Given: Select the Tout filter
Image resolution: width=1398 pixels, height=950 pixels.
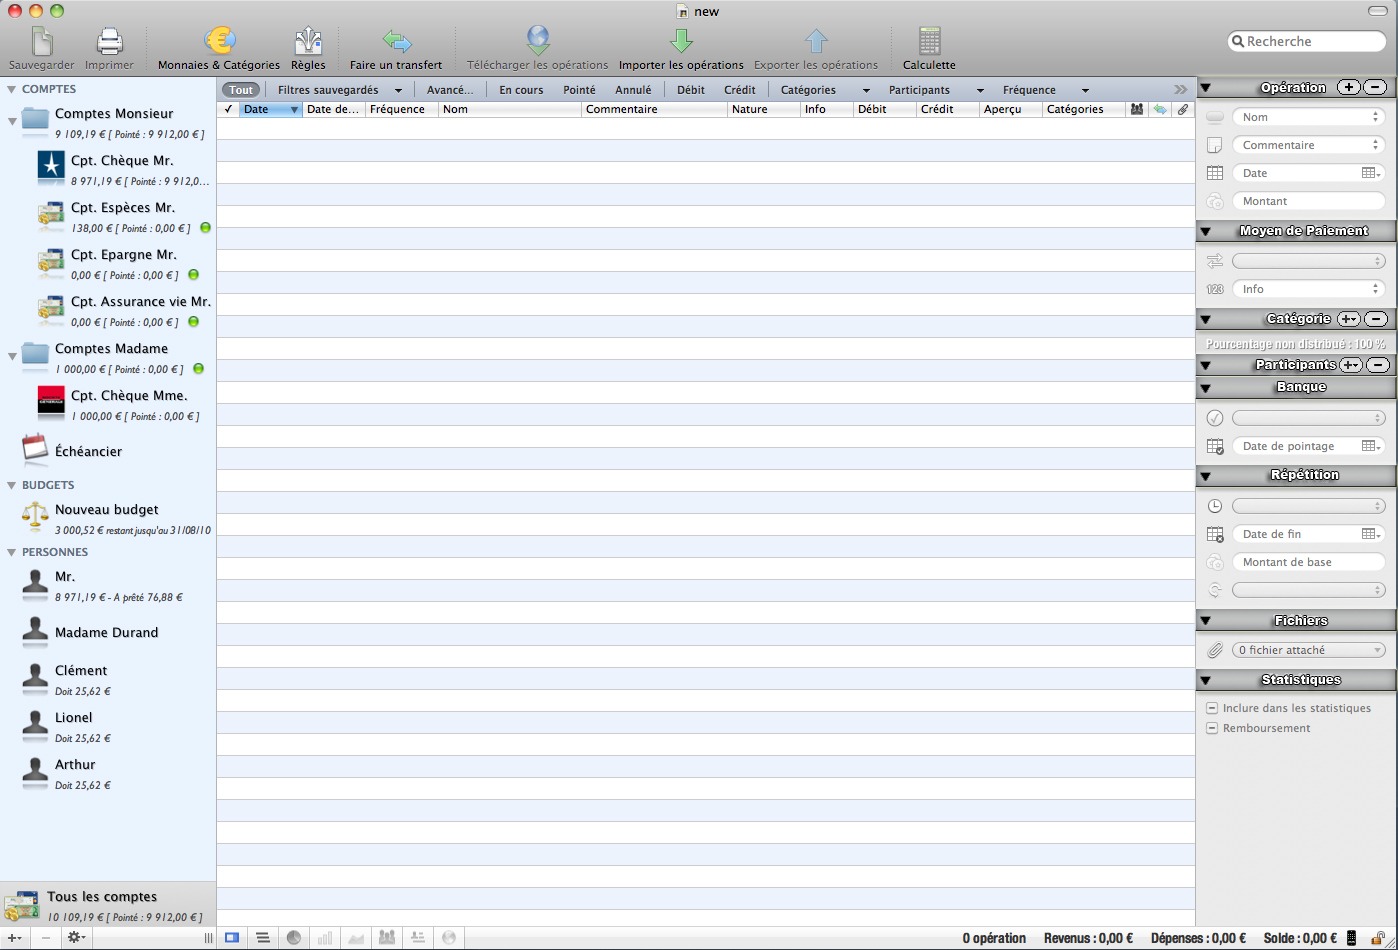Looking at the screenshot, I should [241, 90].
